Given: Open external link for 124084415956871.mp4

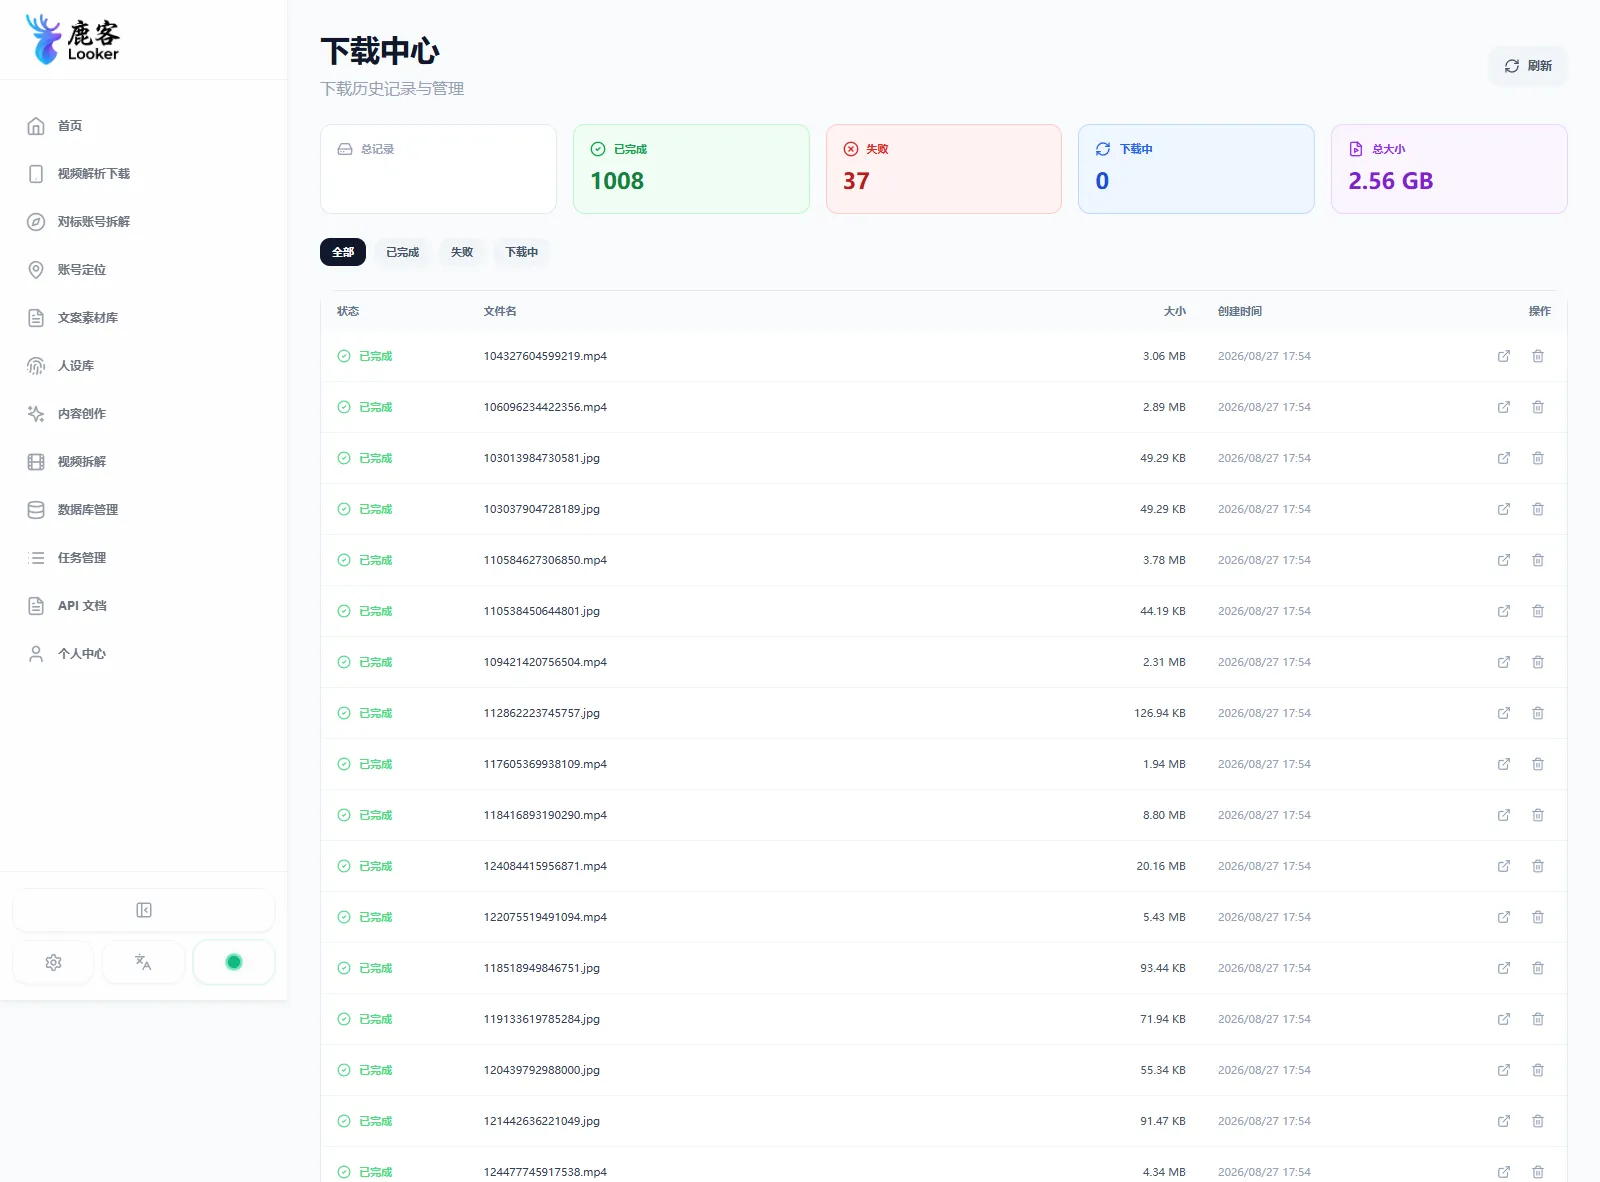Looking at the screenshot, I should (1504, 866).
